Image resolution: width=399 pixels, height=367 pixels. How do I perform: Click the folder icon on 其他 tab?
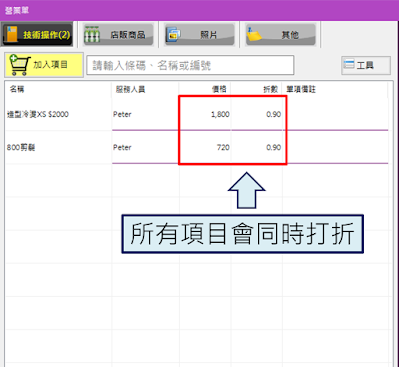254,34
